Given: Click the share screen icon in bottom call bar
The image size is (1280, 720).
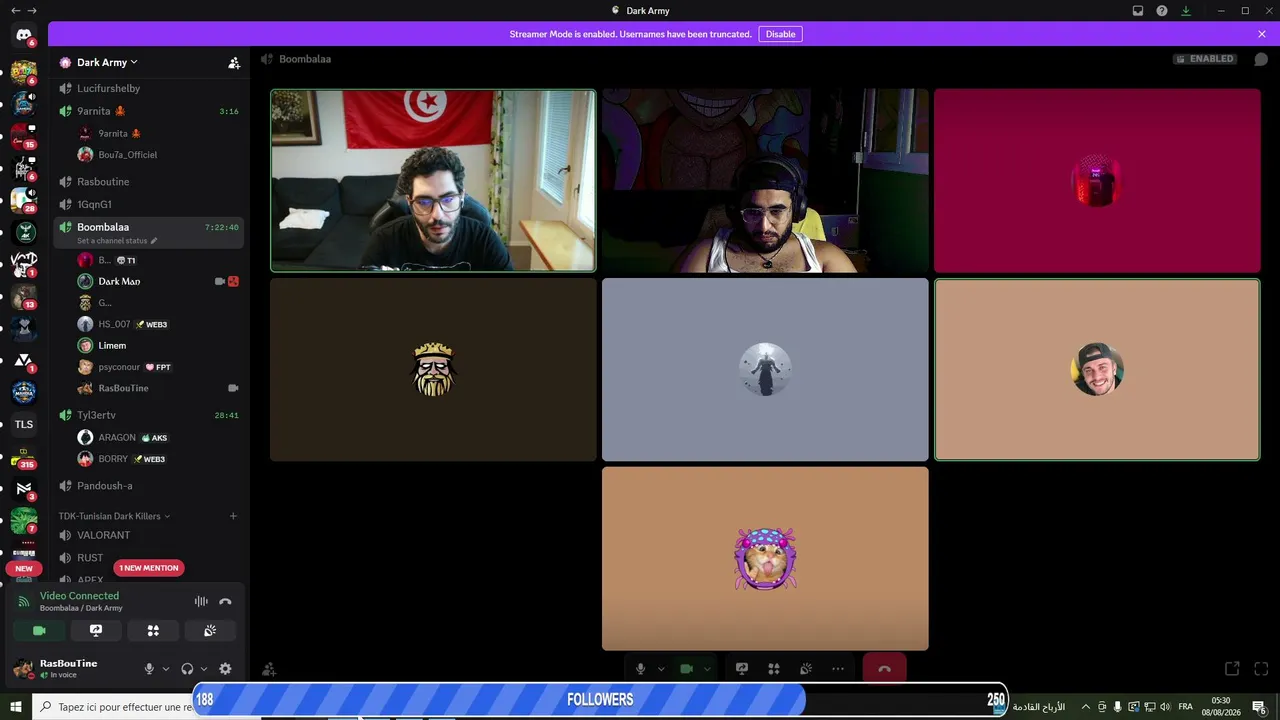Looking at the screenshot, I should pyautogui.click(x=742, y=669).
